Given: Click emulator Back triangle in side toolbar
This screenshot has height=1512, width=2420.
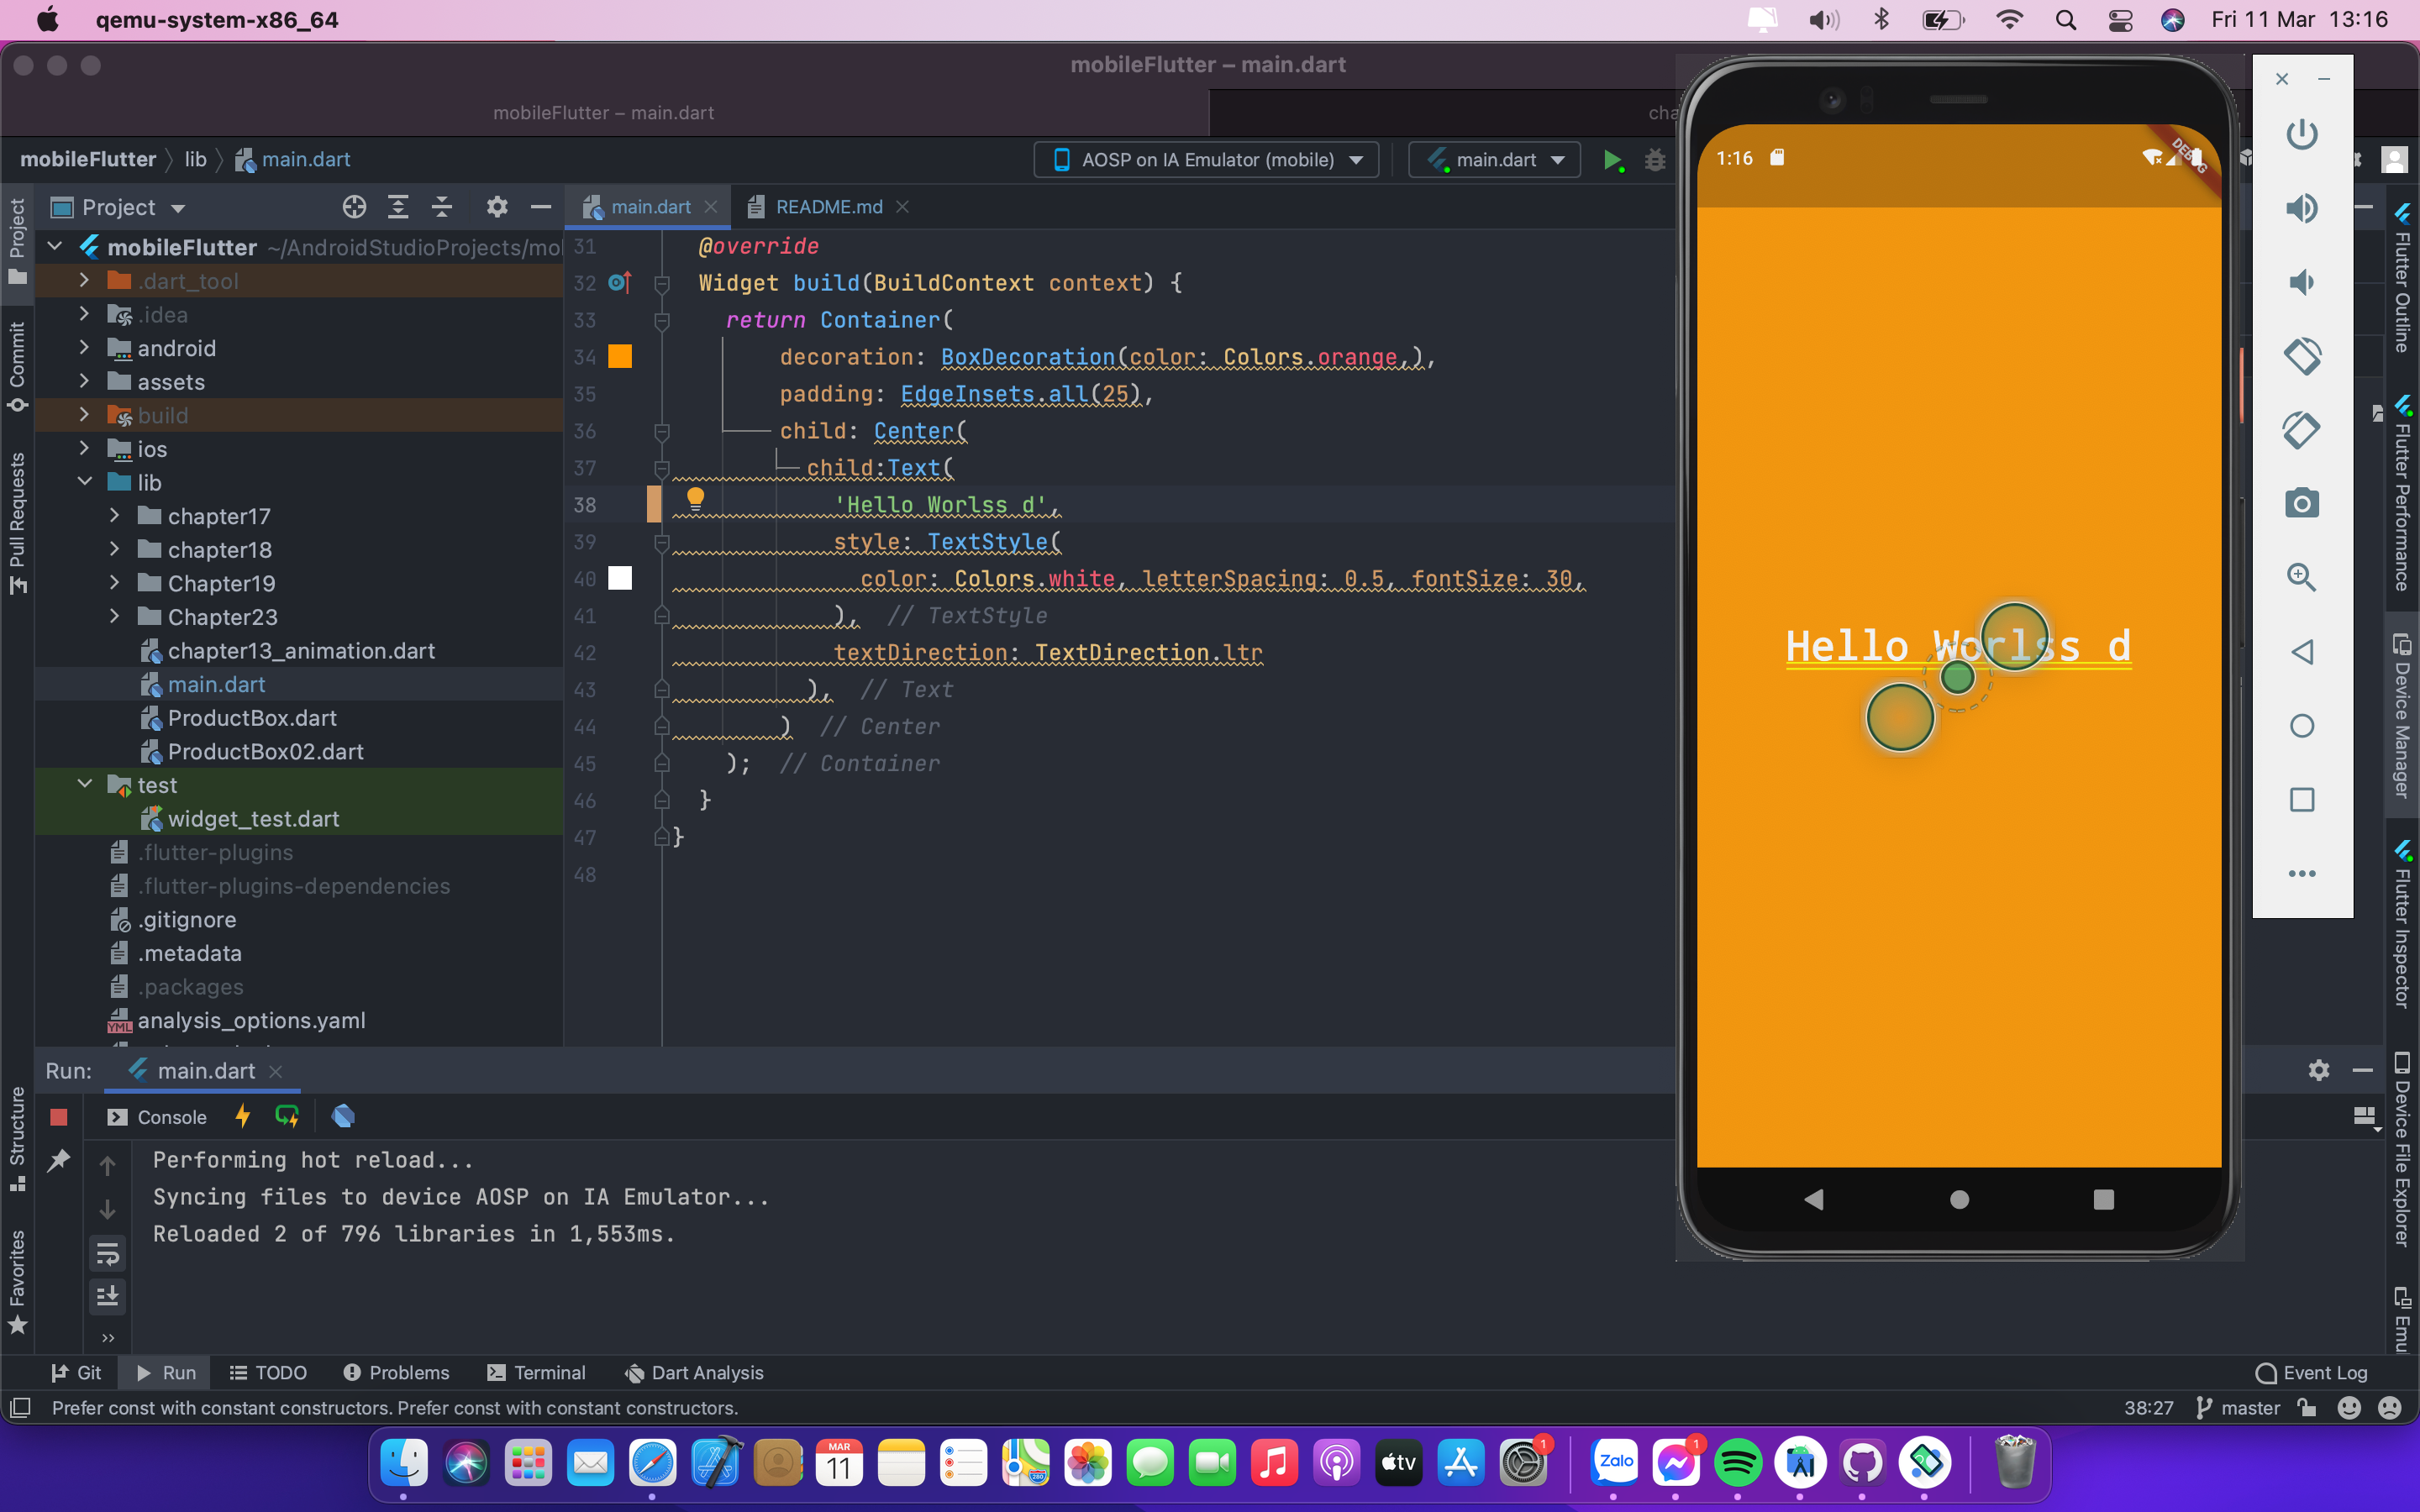Looking at the screenshot, I should (x=2302, y=652).
